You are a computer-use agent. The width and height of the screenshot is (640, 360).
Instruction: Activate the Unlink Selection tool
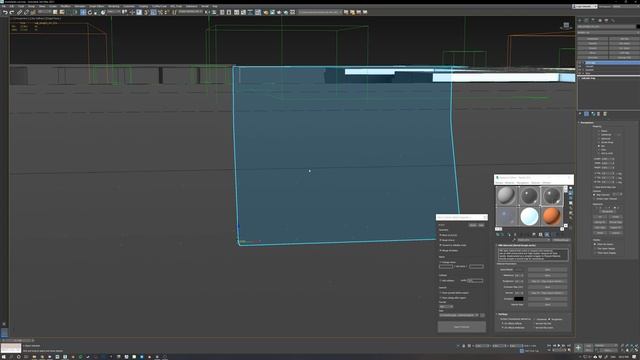click(26, 12)
